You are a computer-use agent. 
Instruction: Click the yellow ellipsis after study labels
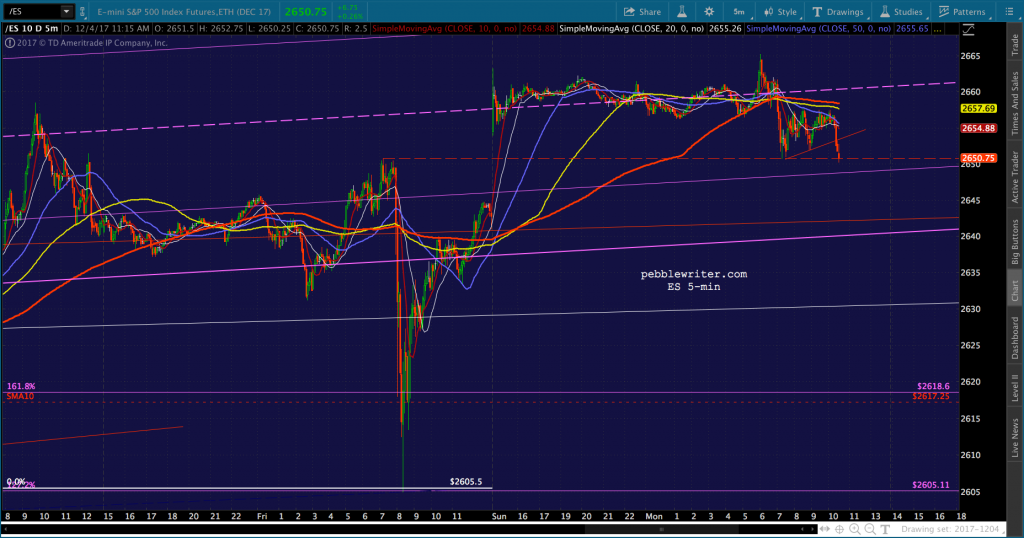[940, 29]
